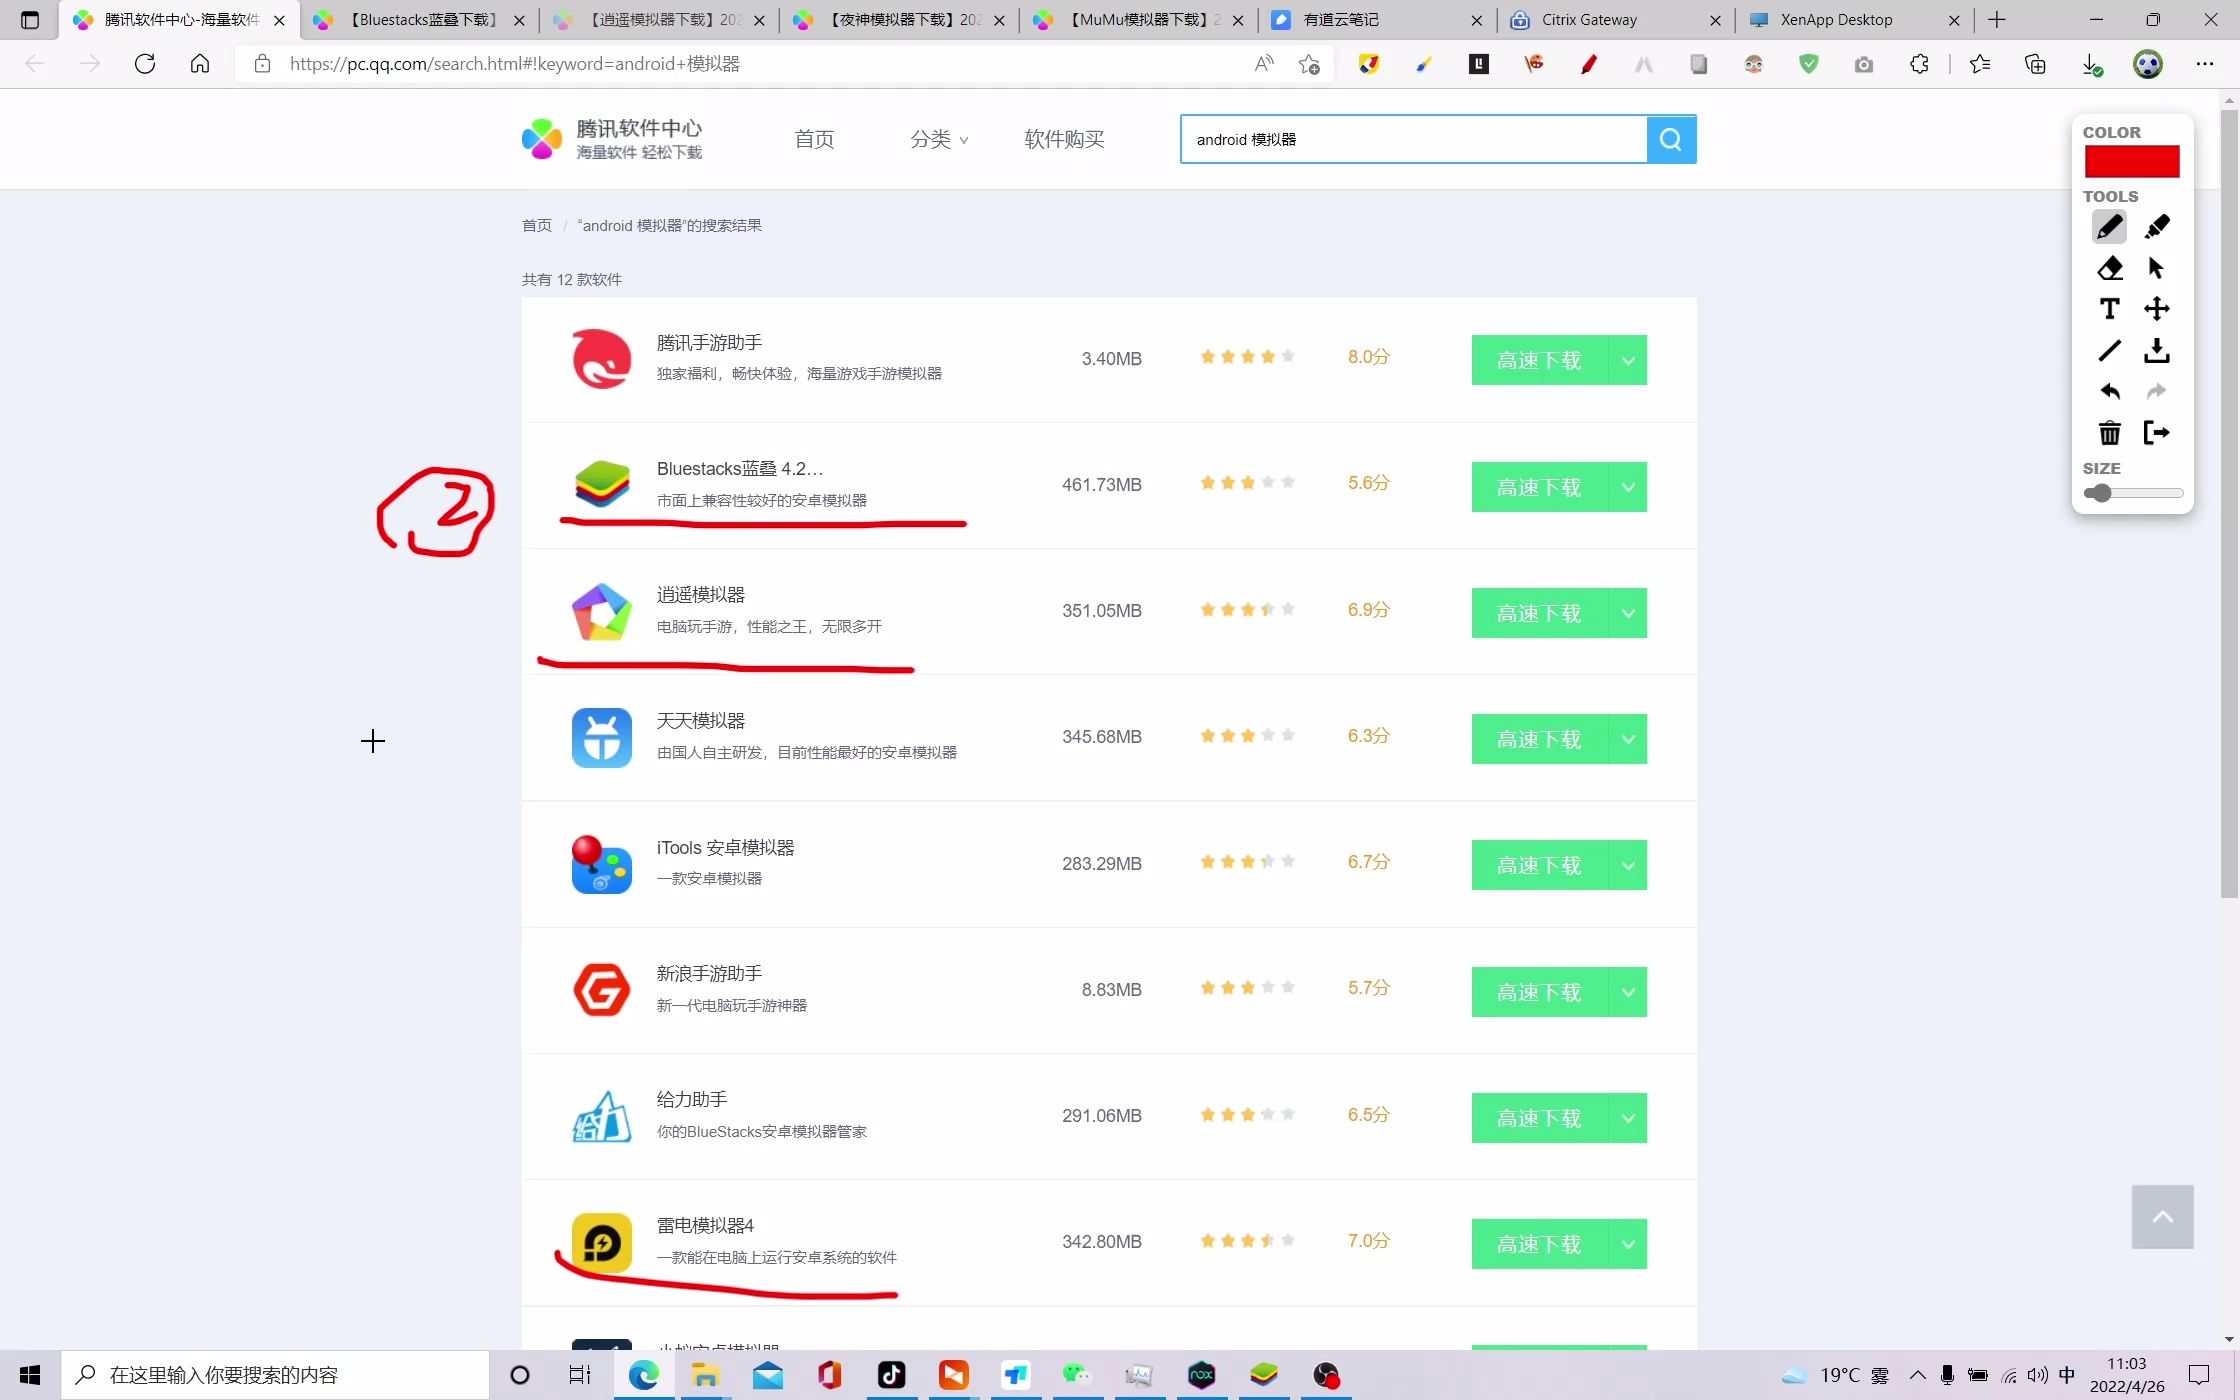
Task: Click 高速下载 button for Bluestacks蓝叠
Action: 1538,485
